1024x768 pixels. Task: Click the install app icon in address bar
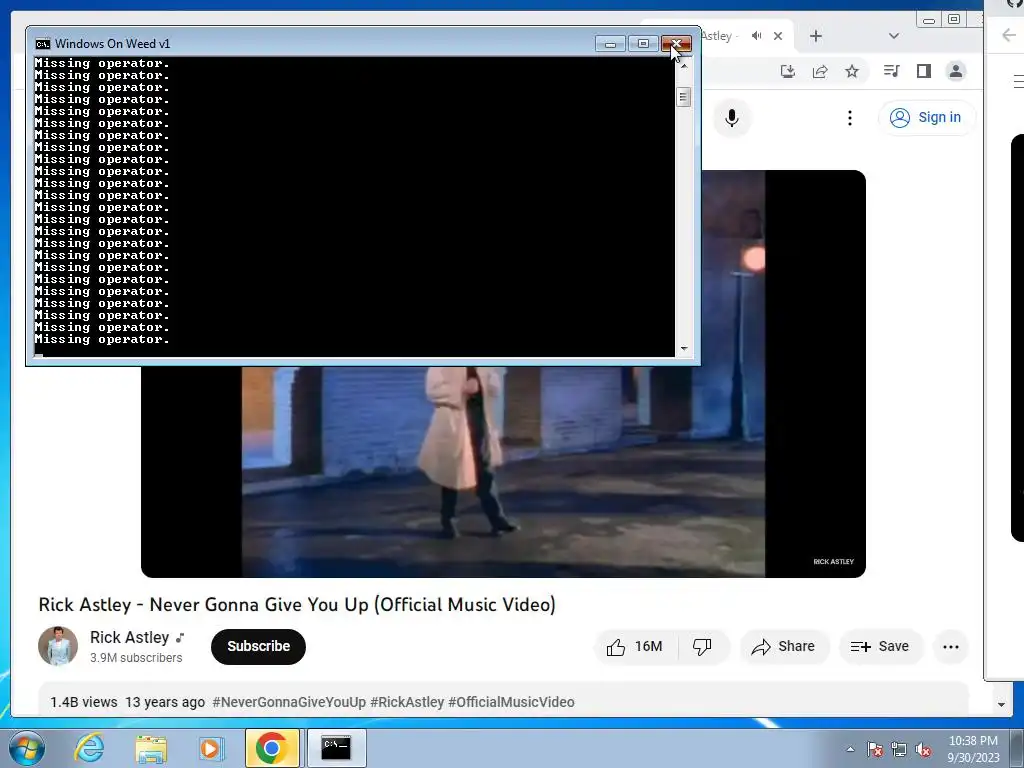788,71
